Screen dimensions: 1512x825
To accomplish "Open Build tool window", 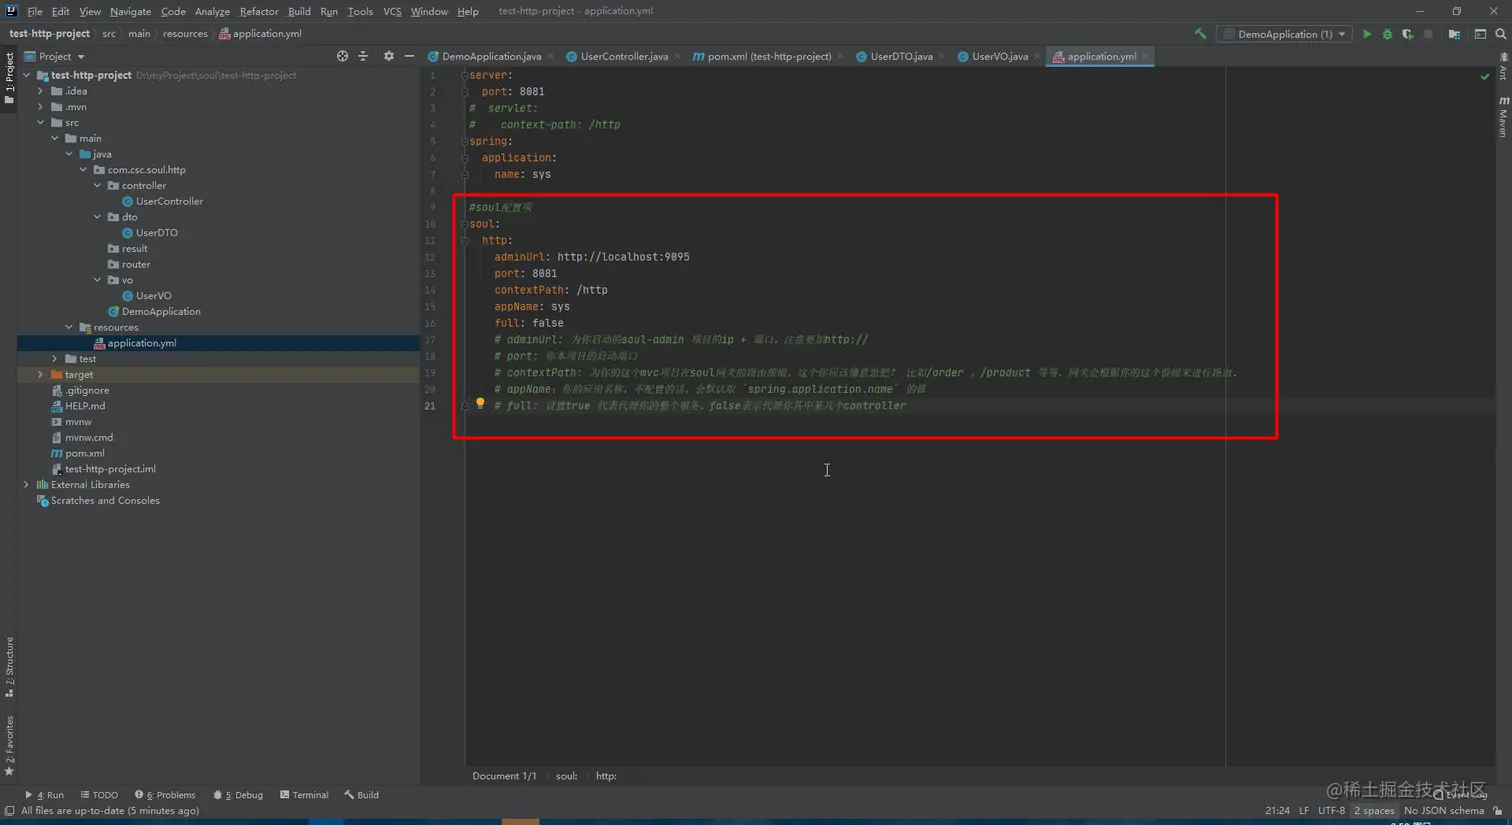I will point(362,795).
